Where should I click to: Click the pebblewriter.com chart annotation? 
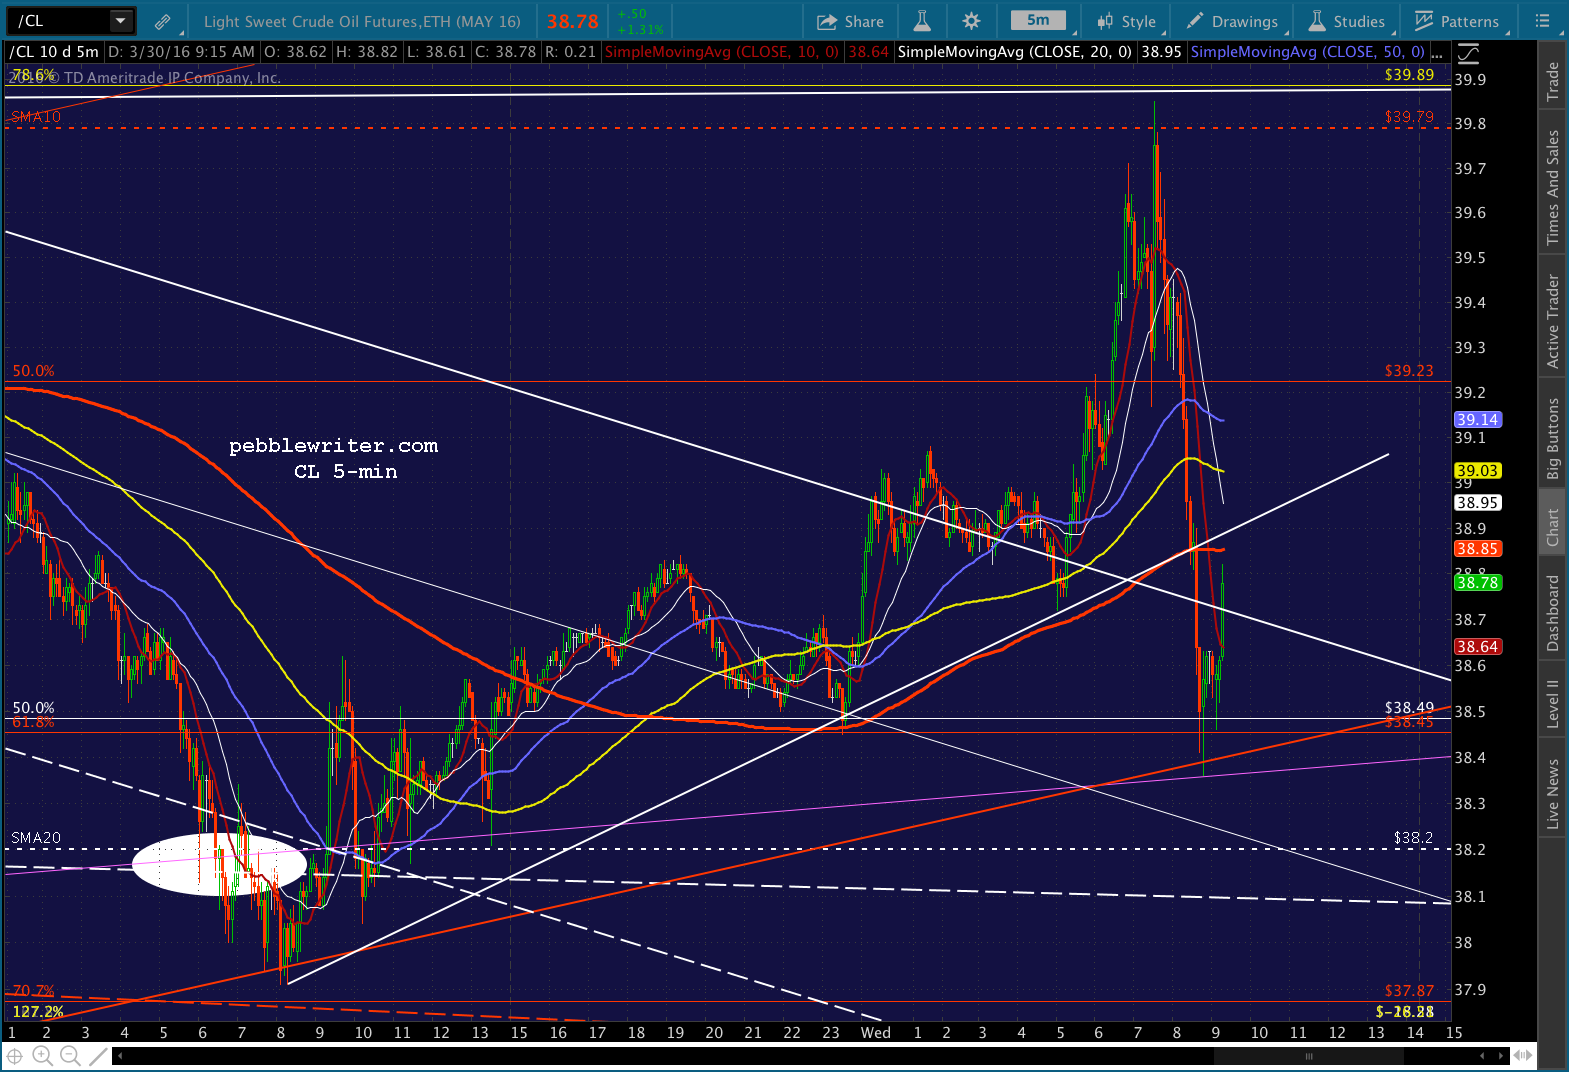(x=333, y=446)
